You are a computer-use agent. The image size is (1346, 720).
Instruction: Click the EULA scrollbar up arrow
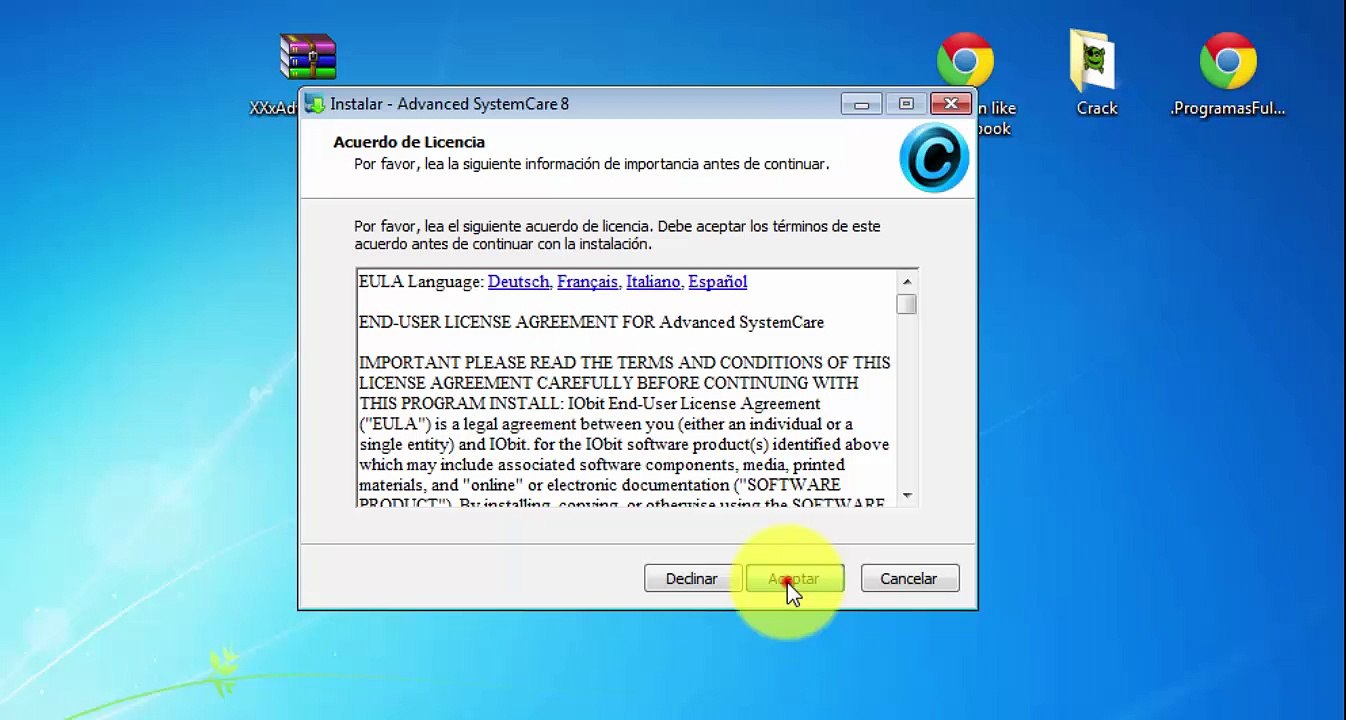click(907, 281)
